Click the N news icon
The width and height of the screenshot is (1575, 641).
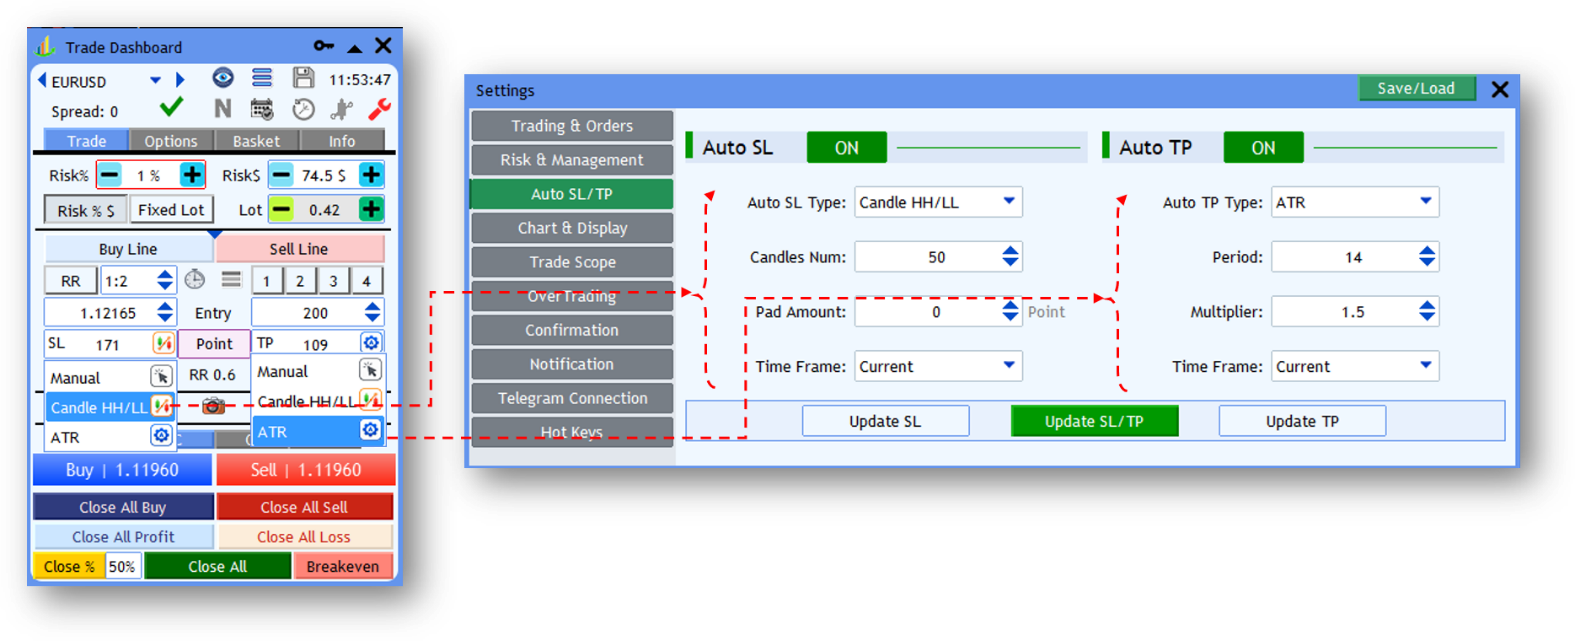[x=222, y=109]
